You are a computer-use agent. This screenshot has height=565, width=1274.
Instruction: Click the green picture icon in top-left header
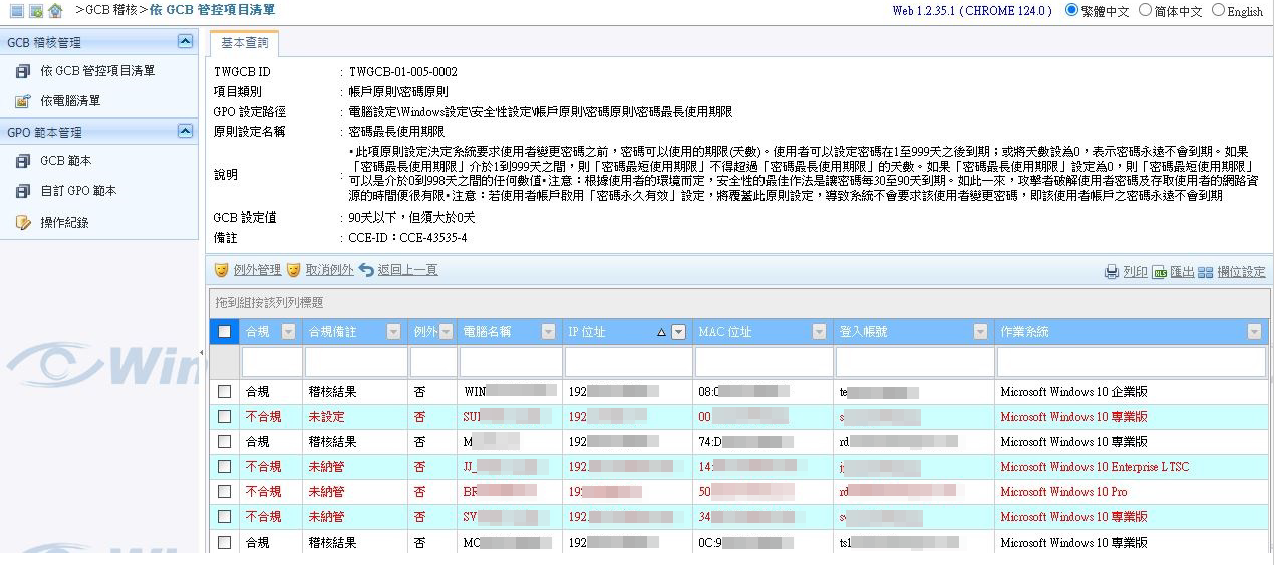[36, 10]
